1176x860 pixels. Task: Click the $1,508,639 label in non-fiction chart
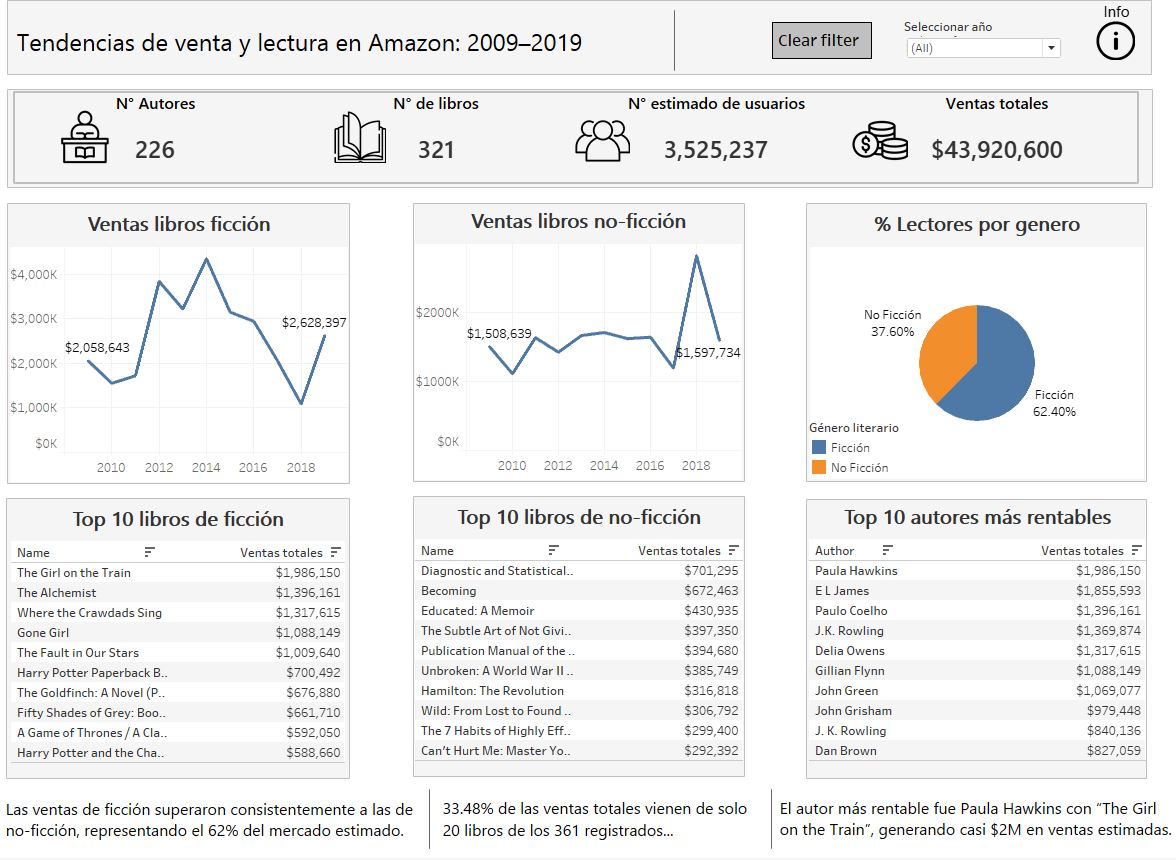pos(499,333)
